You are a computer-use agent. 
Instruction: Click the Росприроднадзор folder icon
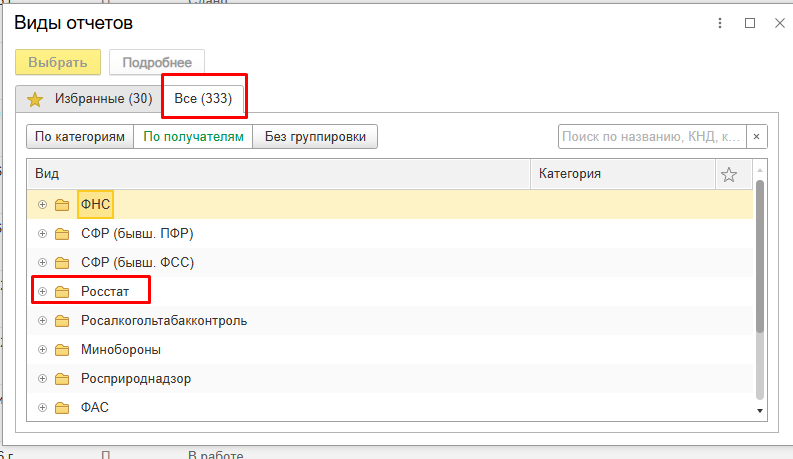(62, 379)
